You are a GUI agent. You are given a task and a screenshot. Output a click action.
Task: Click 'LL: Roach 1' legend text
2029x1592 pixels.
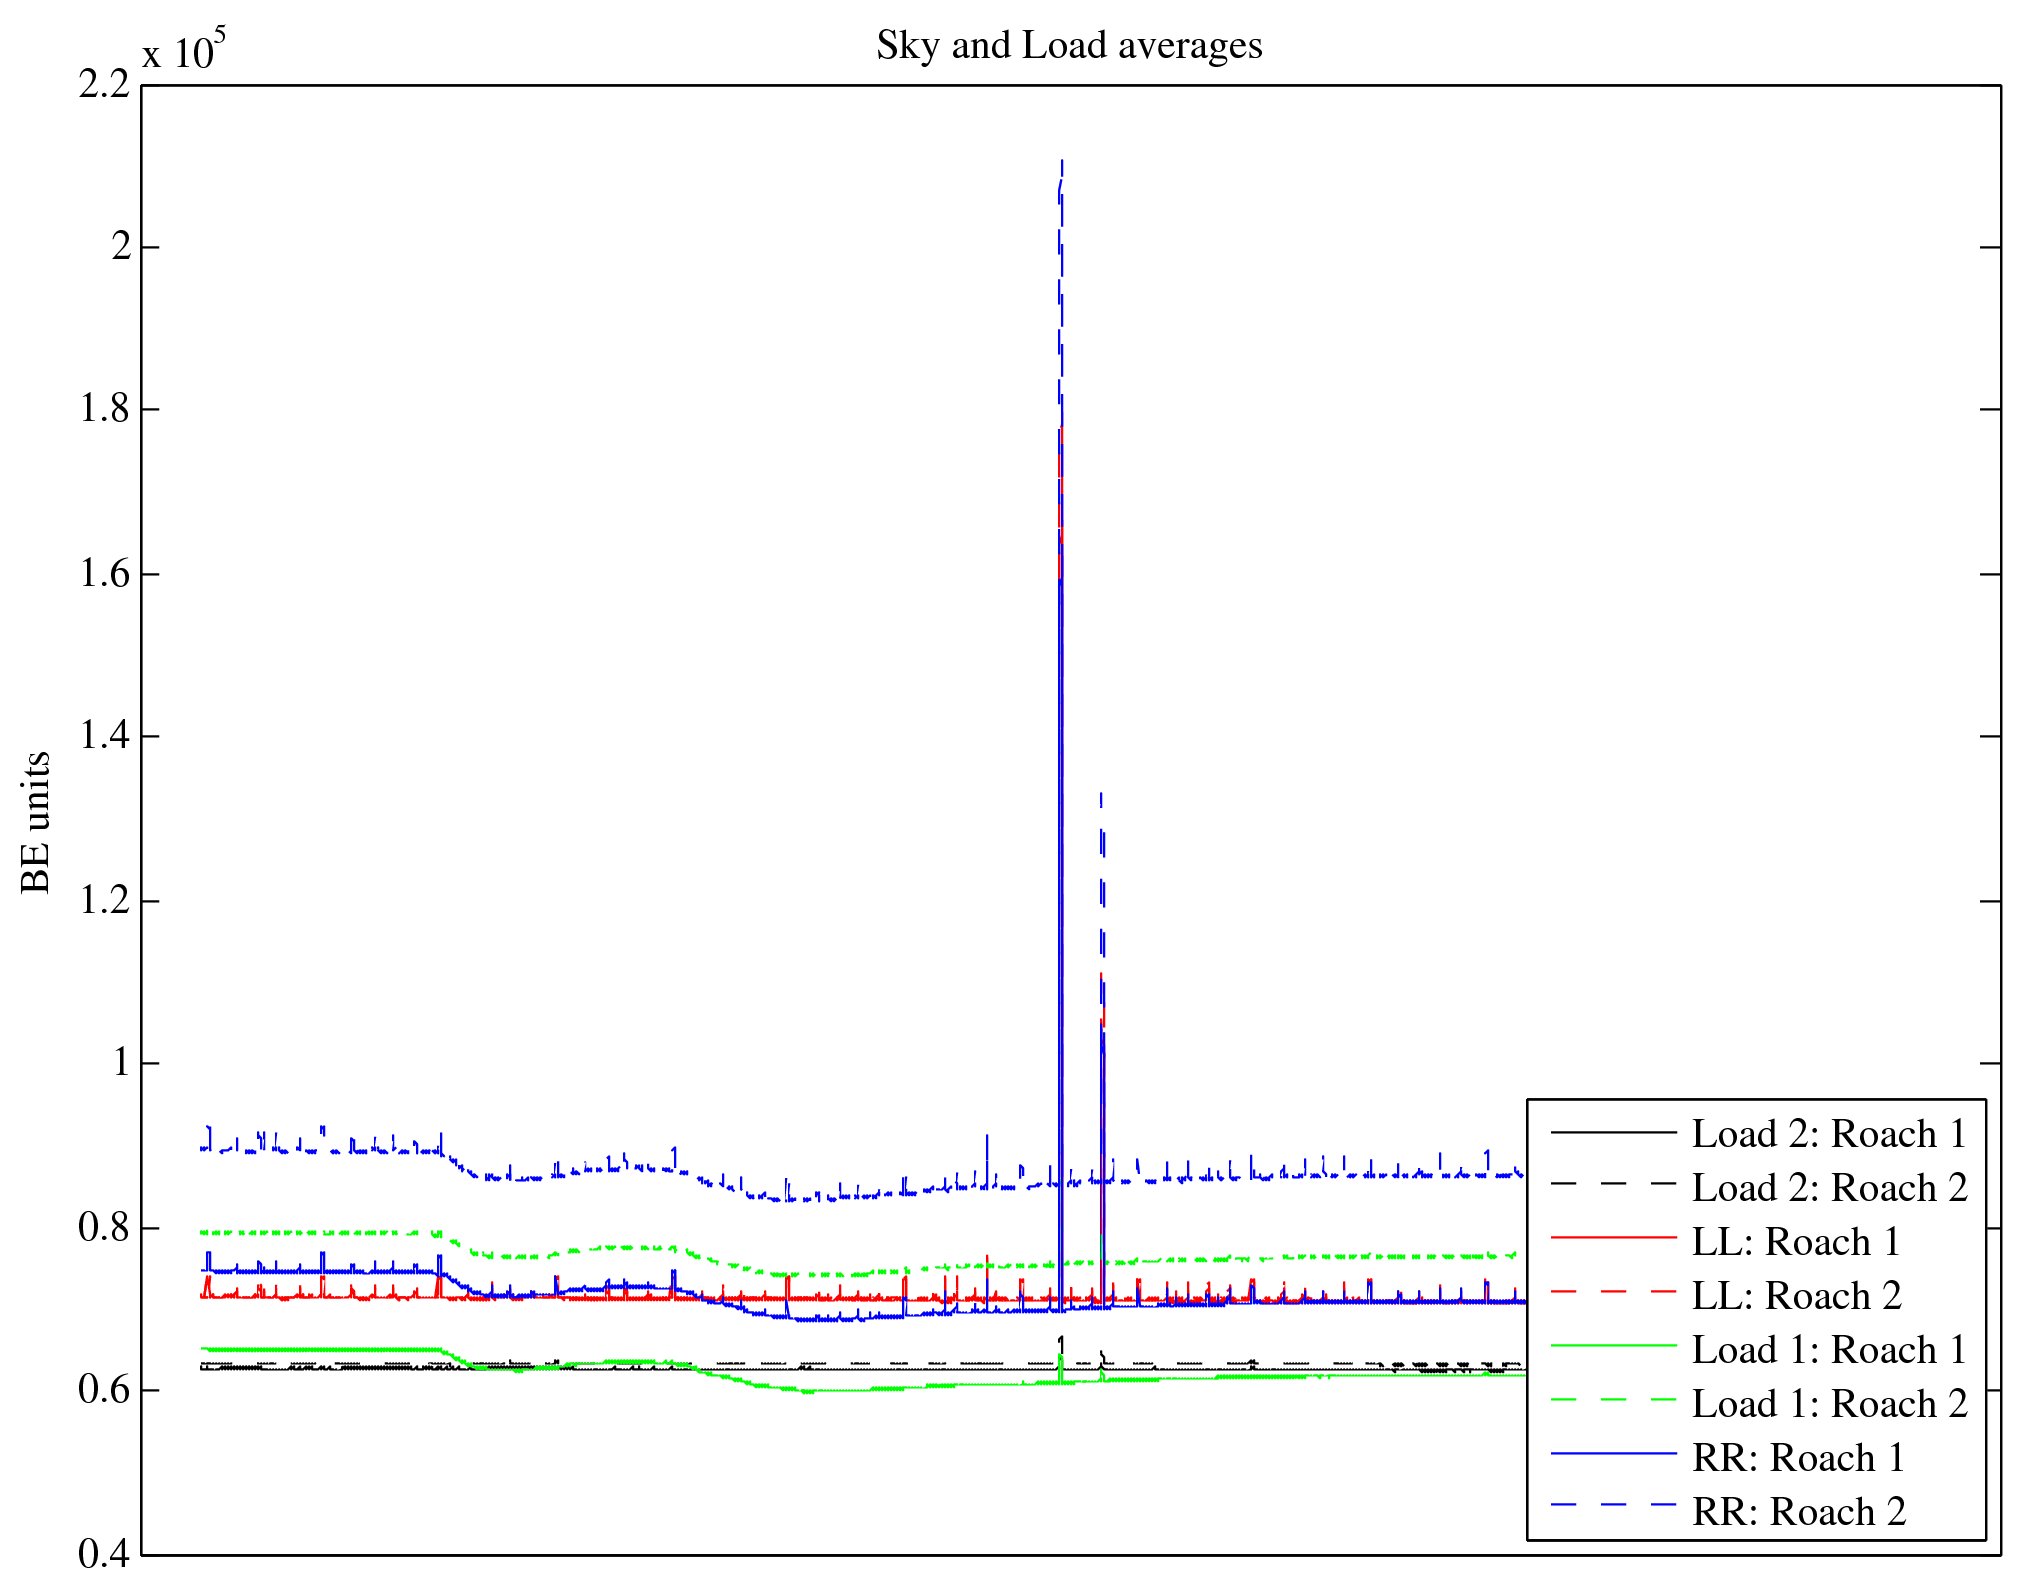(1795, 1242)
